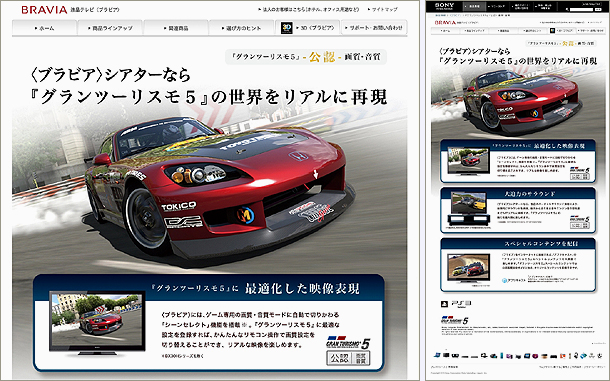
Task: Select the highlighted first tab of the black Sony bar
Action: pyautogui.click(x=474, y=6)
